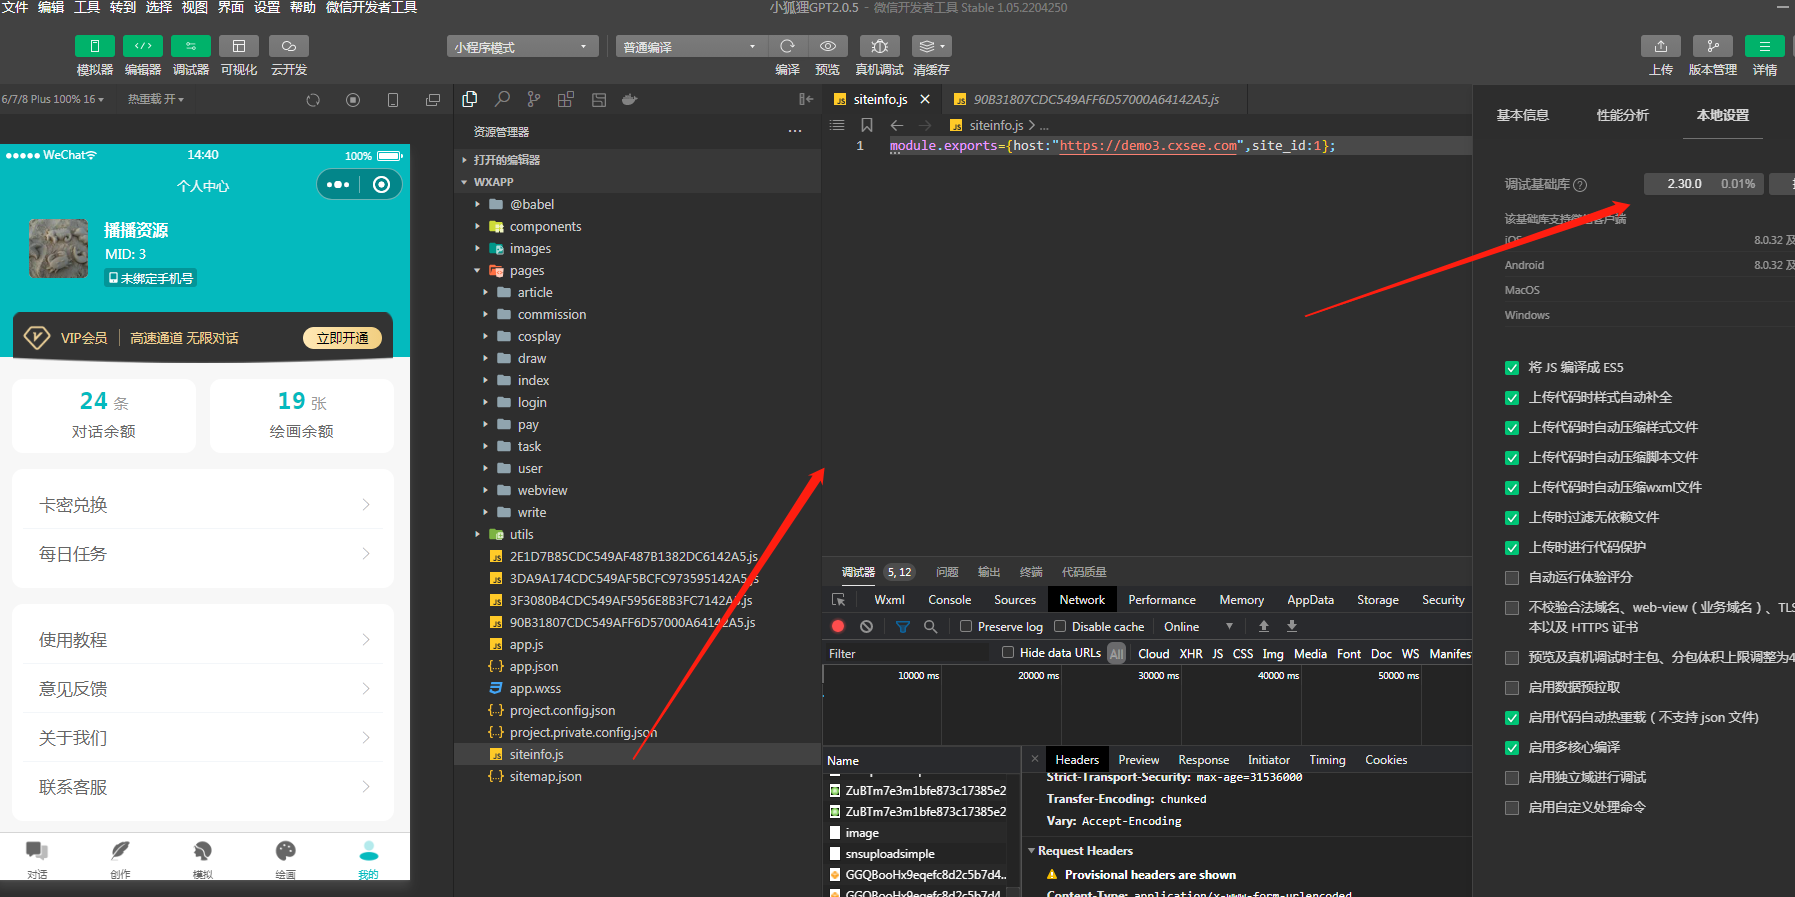Expand the components folder
The width and height of the screenshot is (1795, 897).
pos(477,227)
